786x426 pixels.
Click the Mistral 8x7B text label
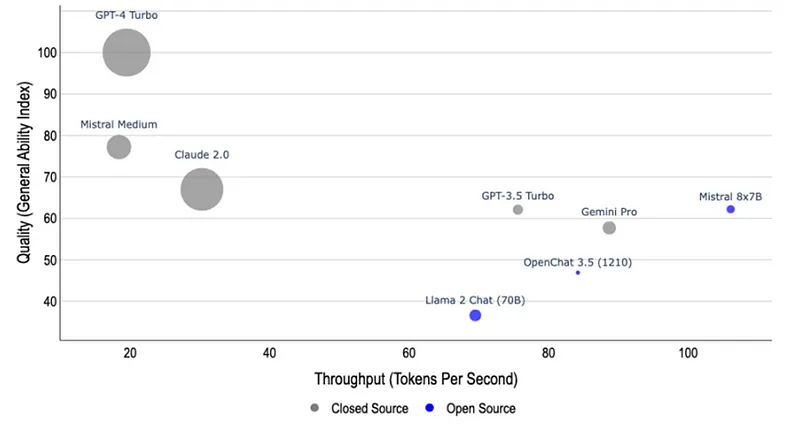coord(730,196)
